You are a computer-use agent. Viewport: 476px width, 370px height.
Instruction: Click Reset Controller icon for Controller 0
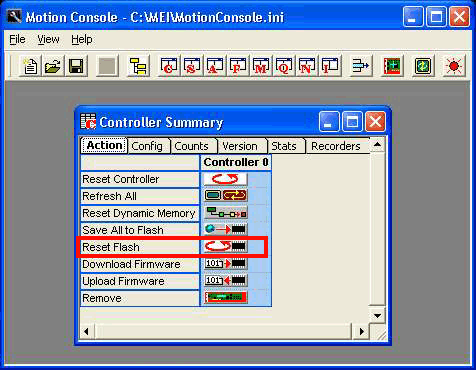tap(225, 179)
